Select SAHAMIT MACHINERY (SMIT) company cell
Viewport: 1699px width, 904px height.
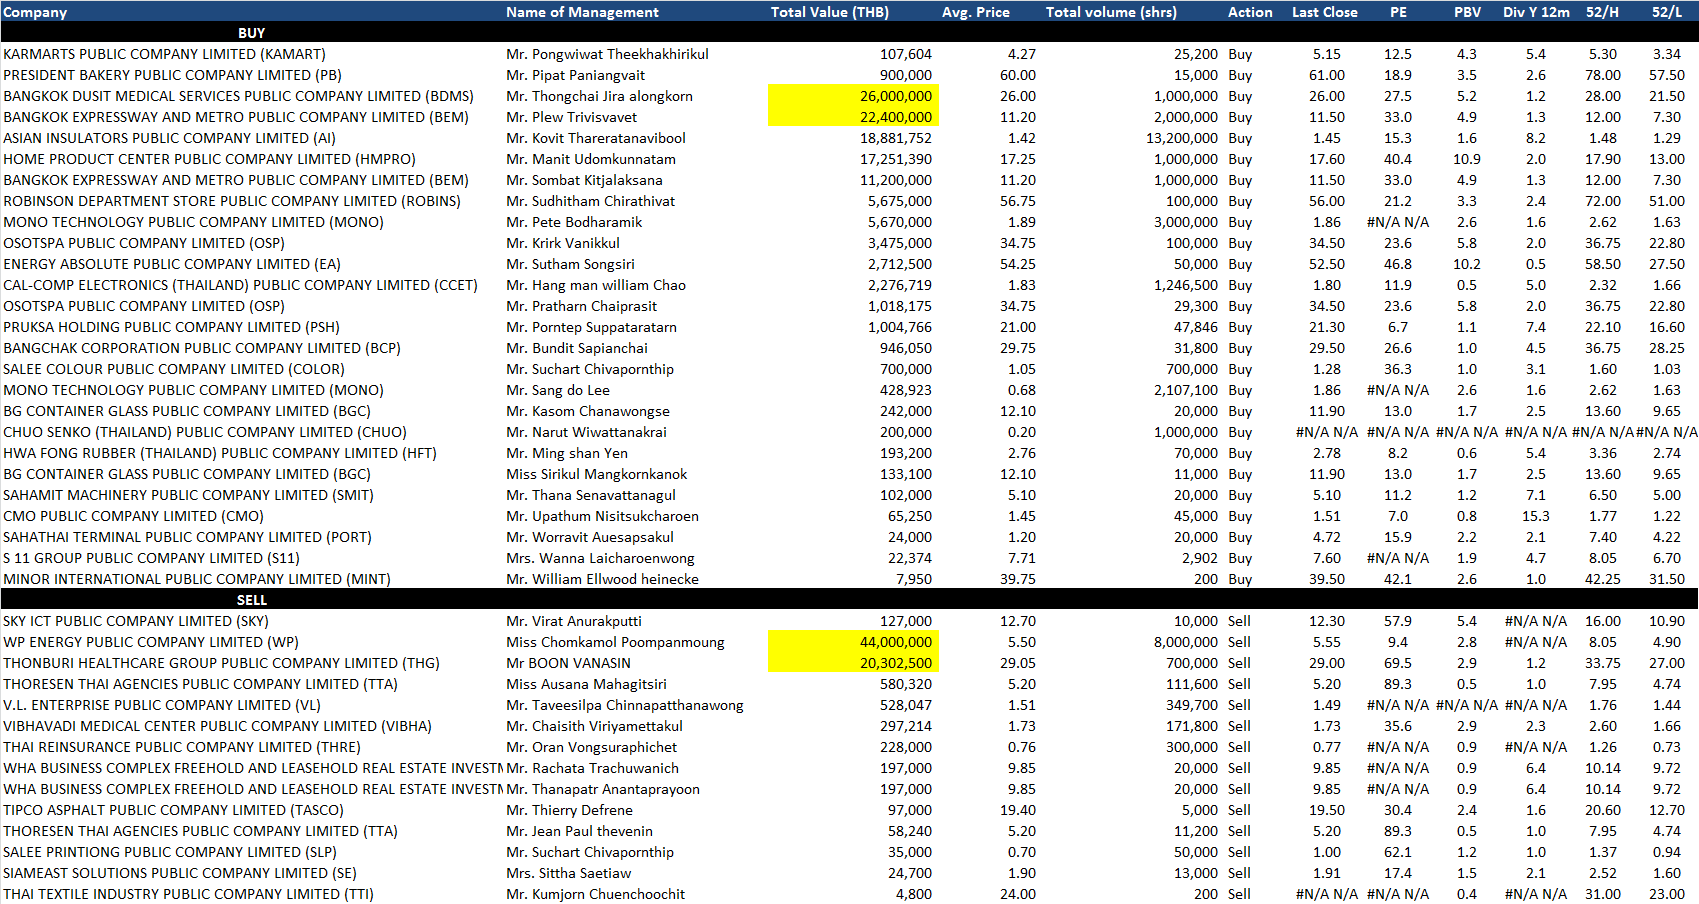(x=188, y=495)
